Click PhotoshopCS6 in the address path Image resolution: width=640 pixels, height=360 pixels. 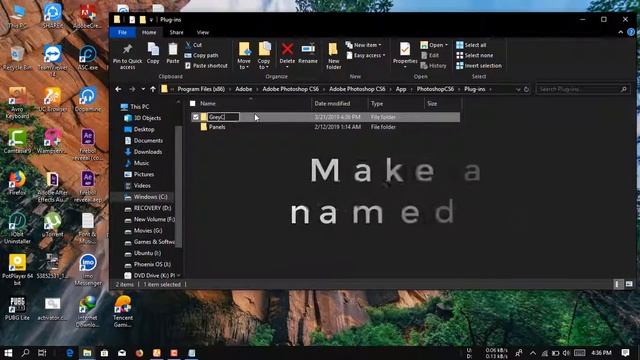pos(435,89)
